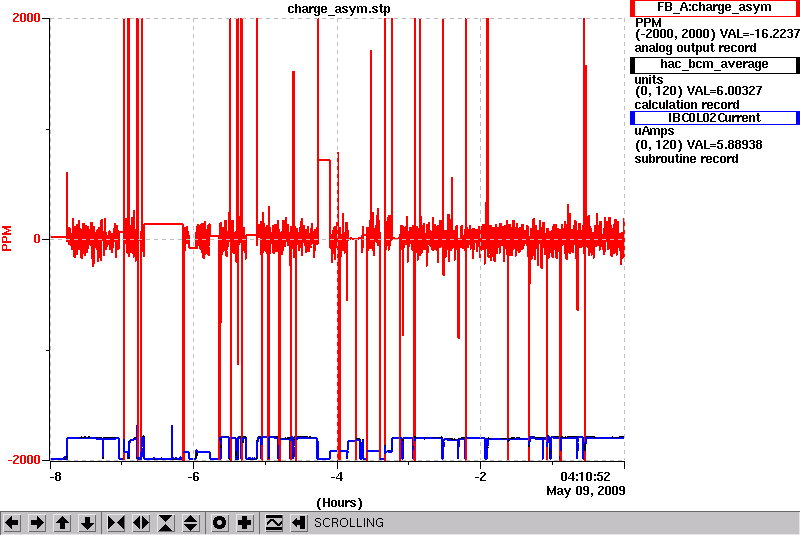800x535 pixels.
Task: Select the FB_A:charge_asym curve legend box
Action: tap(714, 8)
